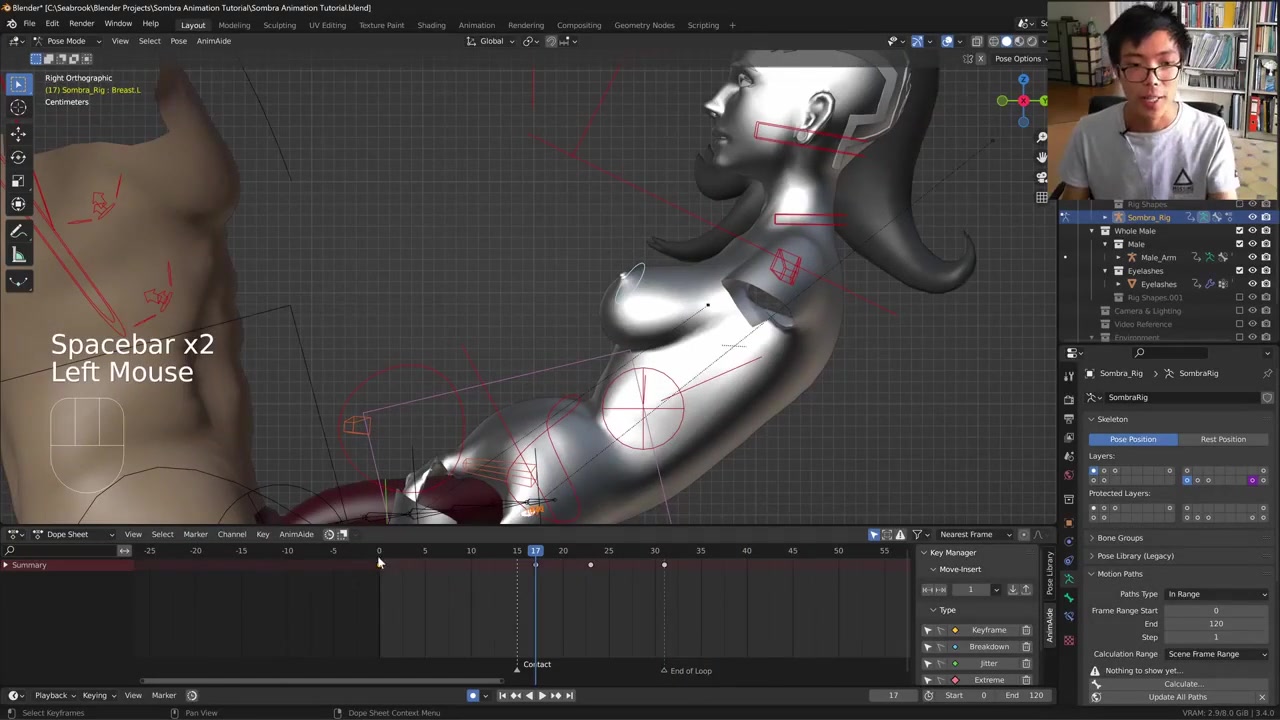Select the Rotate tool
Screen dimensions: 1280x720
point(18,157)
